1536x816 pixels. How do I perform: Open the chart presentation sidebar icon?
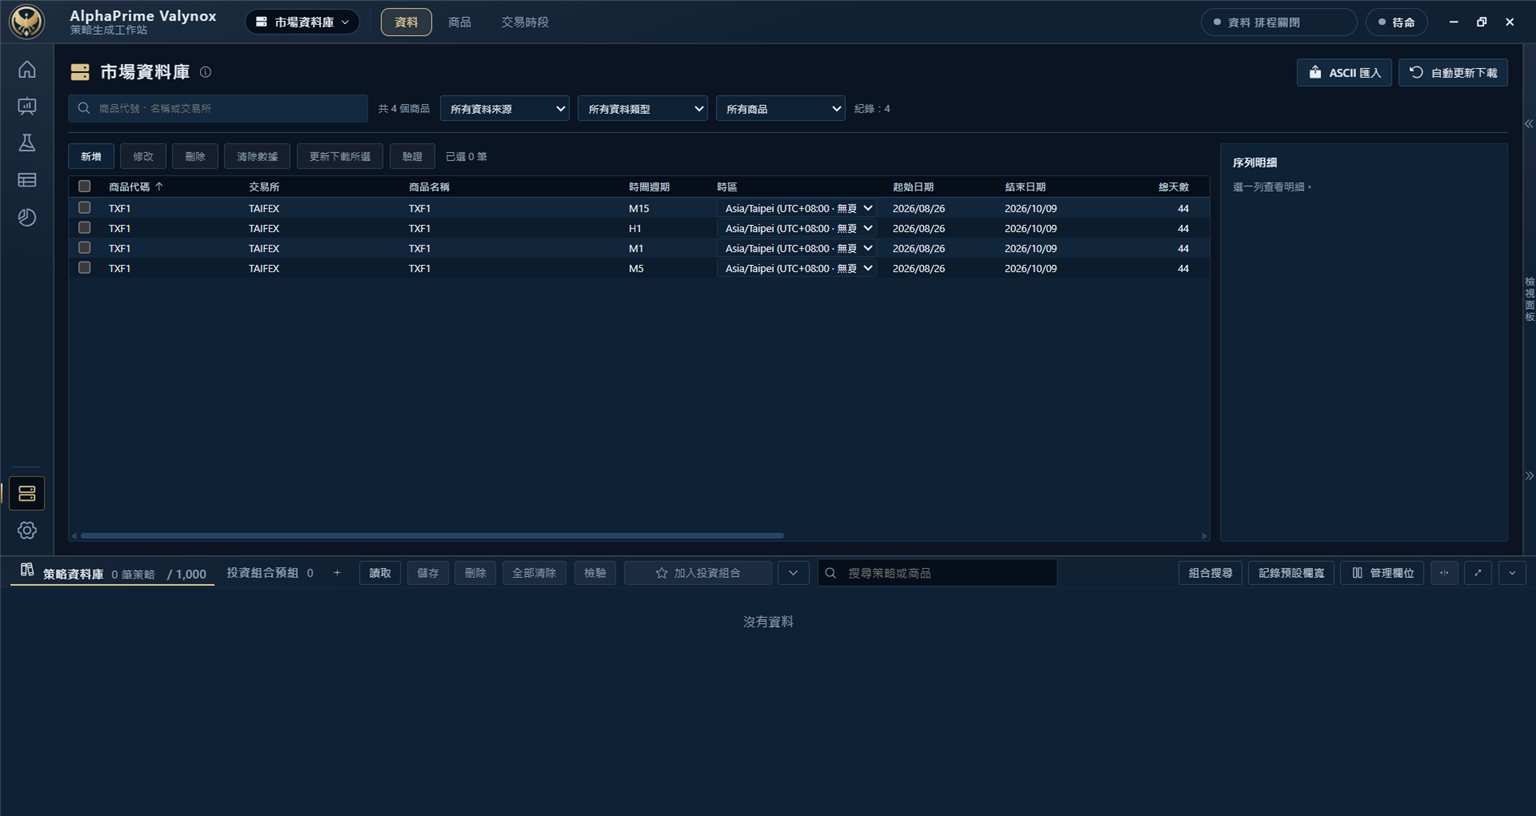click(27, 106)
